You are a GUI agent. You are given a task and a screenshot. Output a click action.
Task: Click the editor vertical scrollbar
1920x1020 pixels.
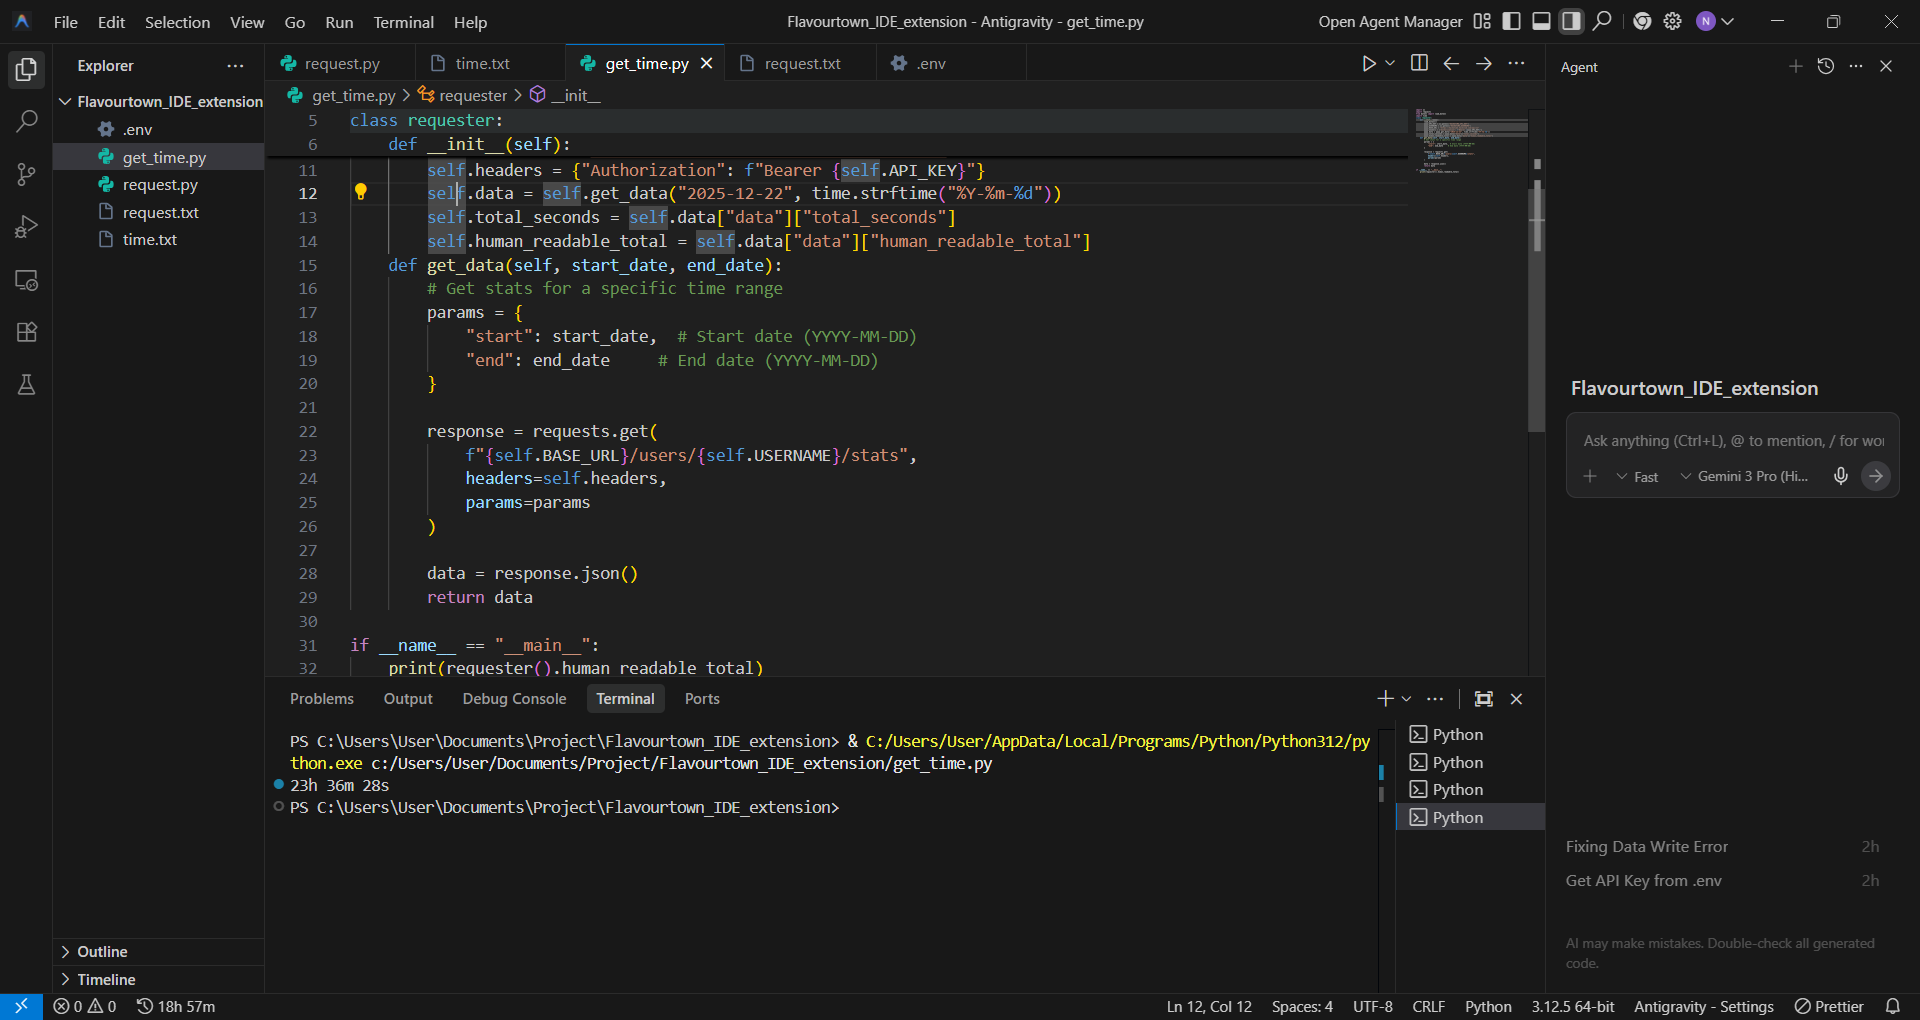point(1537,300)
